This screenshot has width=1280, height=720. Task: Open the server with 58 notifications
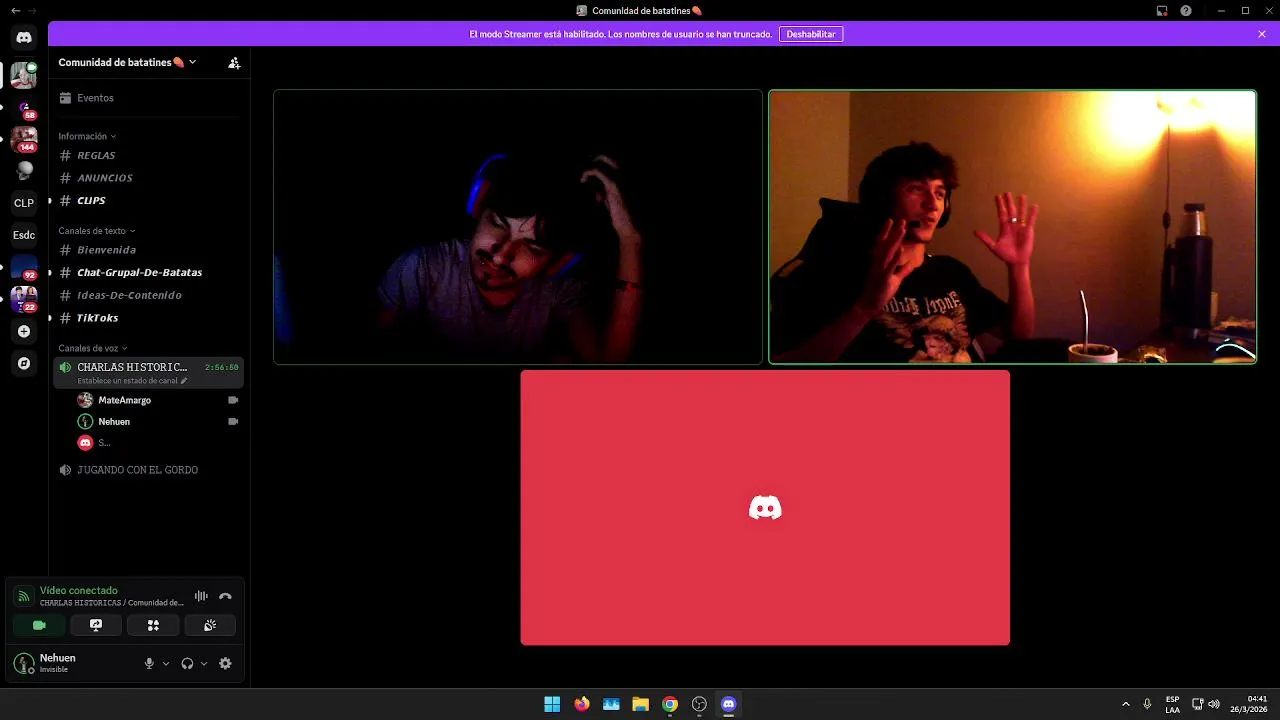pyautogui.click(x=24, y=107)
